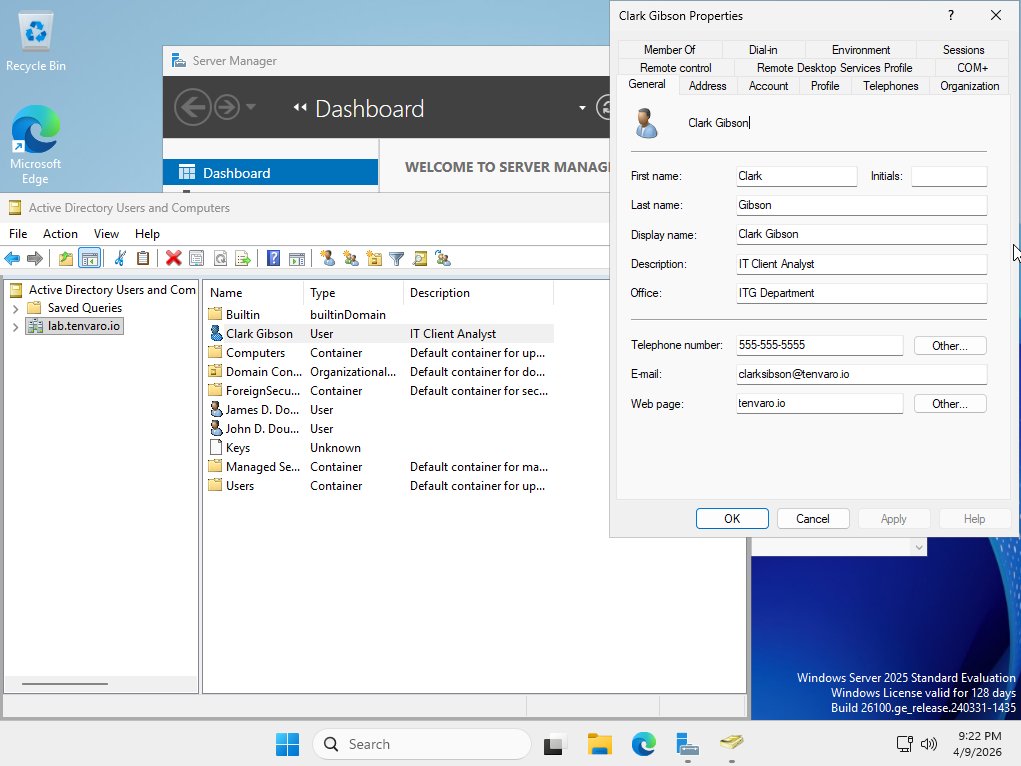1021x766 pixels.
Task: Click the Back arrow in ADUC toolbar
Action: (x=12, y=259)
